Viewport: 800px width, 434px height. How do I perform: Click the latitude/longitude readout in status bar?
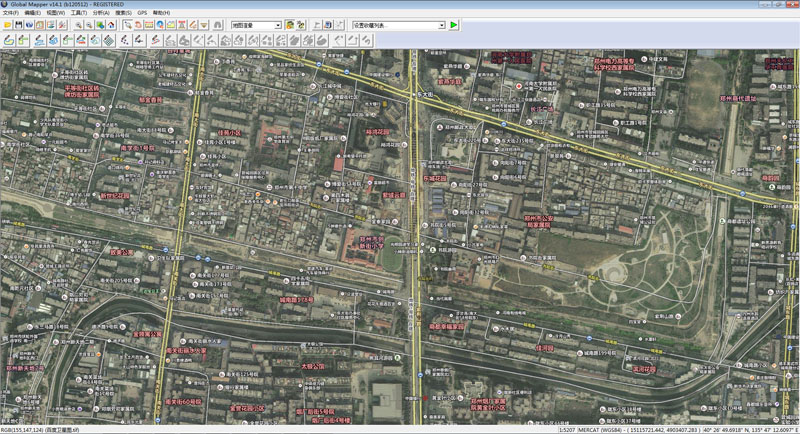pyautogui.click(x=750, y=430)
